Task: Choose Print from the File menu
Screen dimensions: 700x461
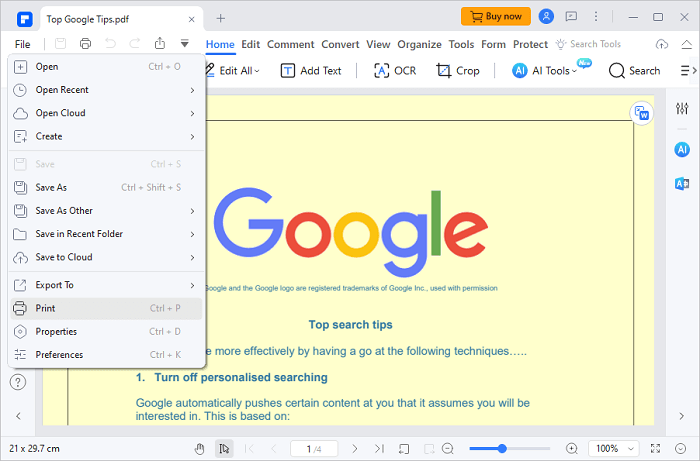Action: (x=106, y=308)
